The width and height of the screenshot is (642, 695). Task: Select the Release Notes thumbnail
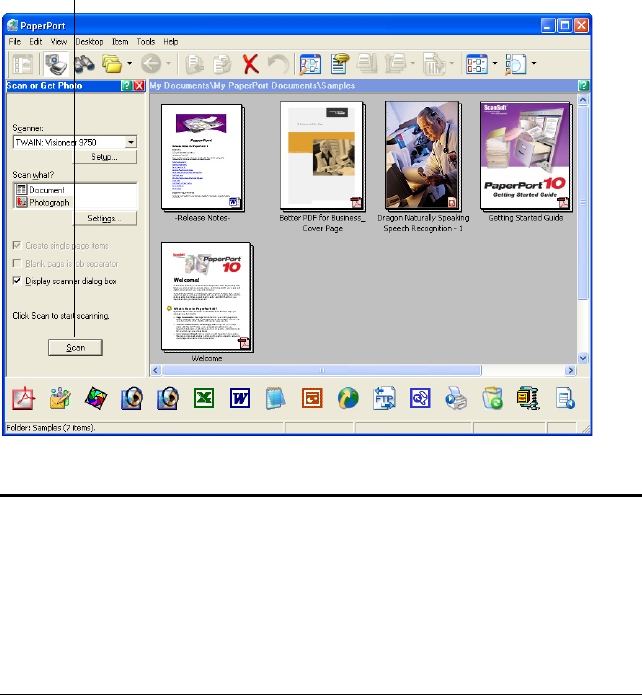(202, 157)
